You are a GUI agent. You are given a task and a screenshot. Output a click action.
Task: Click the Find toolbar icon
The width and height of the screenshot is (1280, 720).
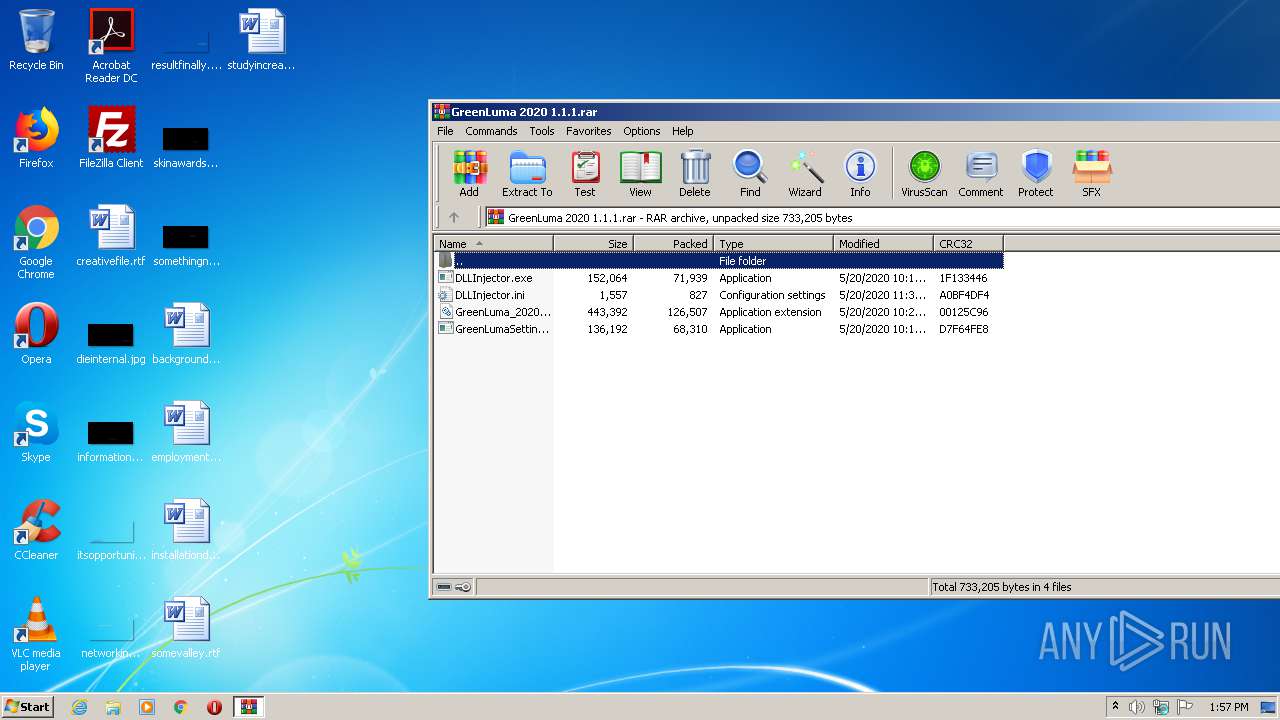pyautogui.click(x=750, y=173)
